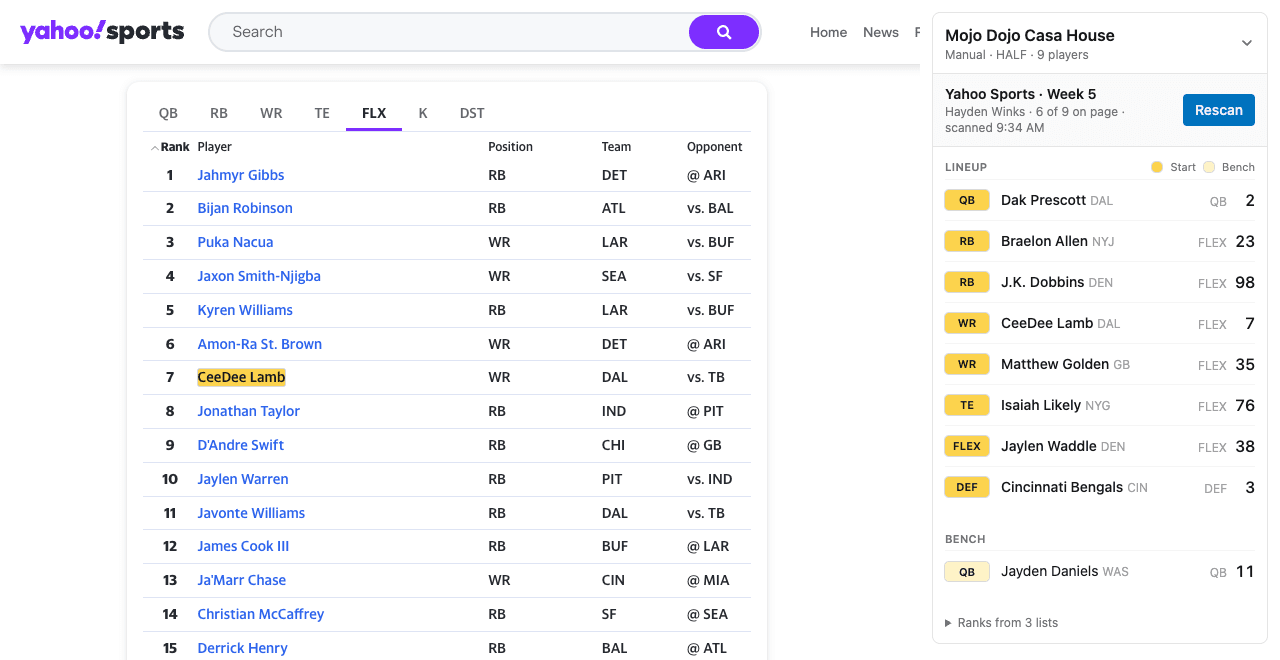This screenshot has width=1280, height=660.
Task: Switch to the WR rankings tab
Action: 271,113
